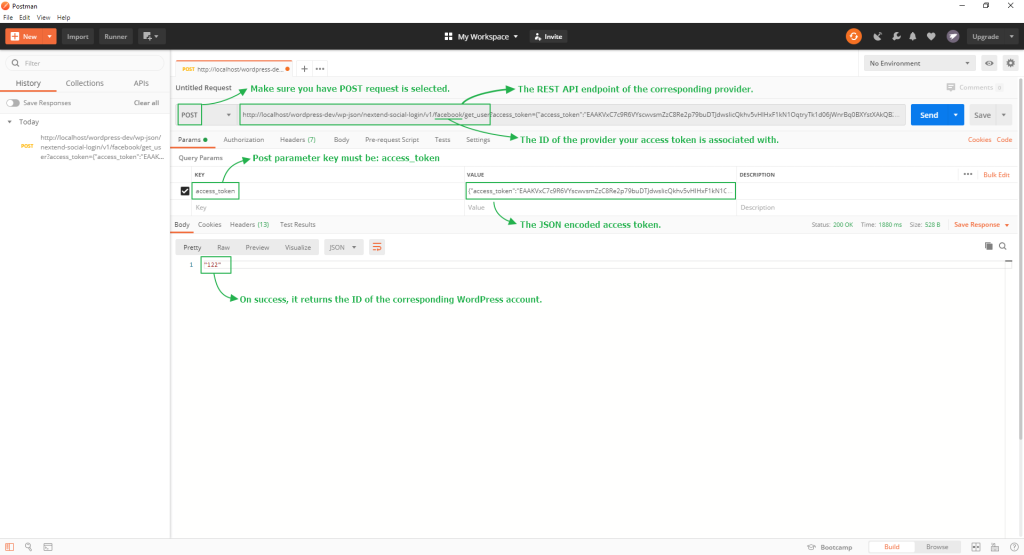Open keyboard shortcuts icon in status bar
Viewport: 1024px width, 555px height.
coord(995,547)
